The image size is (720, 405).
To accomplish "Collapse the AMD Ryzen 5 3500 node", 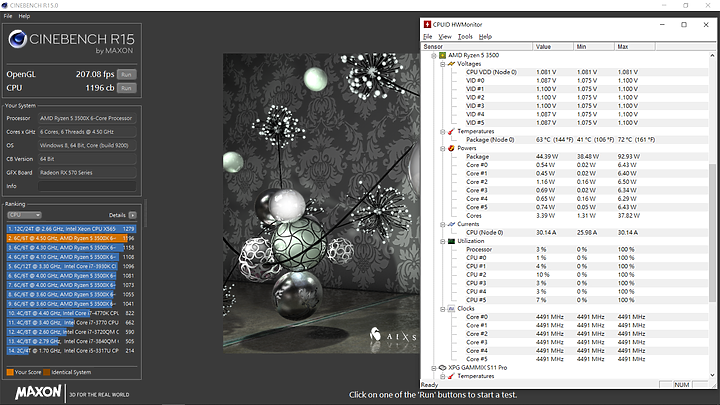I will 433,56.
